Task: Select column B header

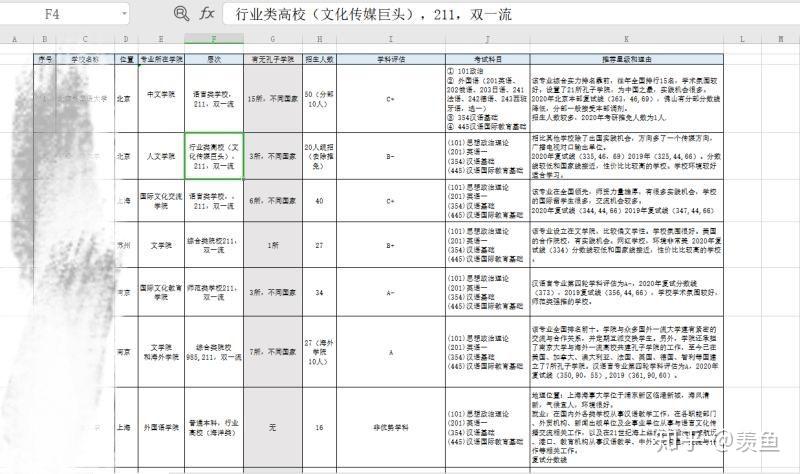Action: pos(44,39)
